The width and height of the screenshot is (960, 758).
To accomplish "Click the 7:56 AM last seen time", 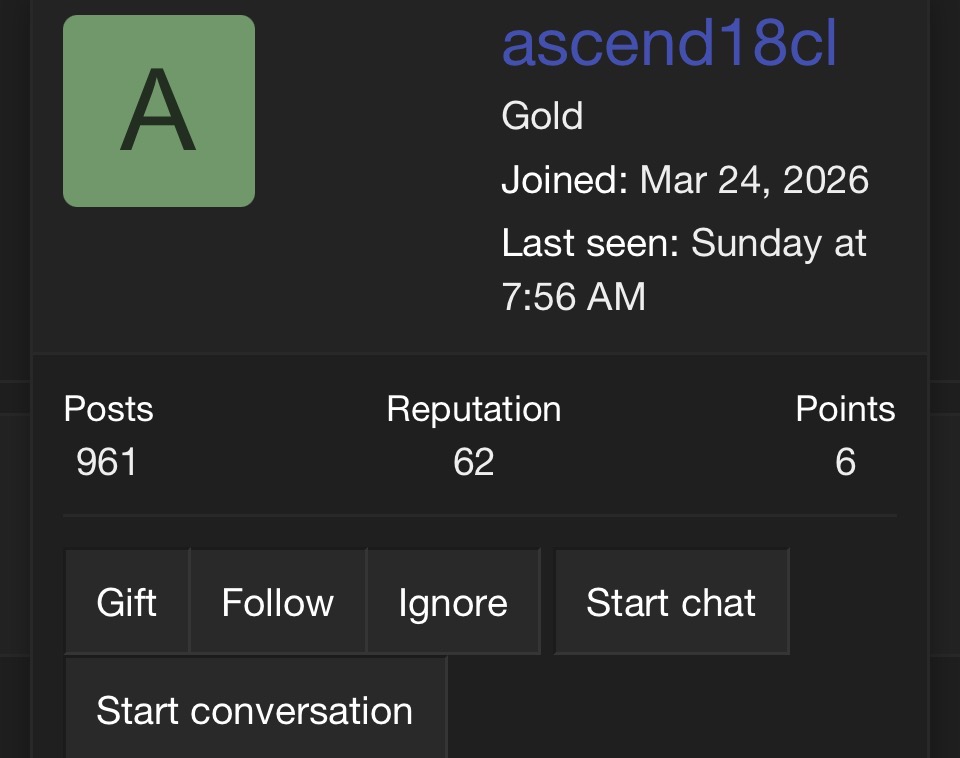I will click(574, 297).
